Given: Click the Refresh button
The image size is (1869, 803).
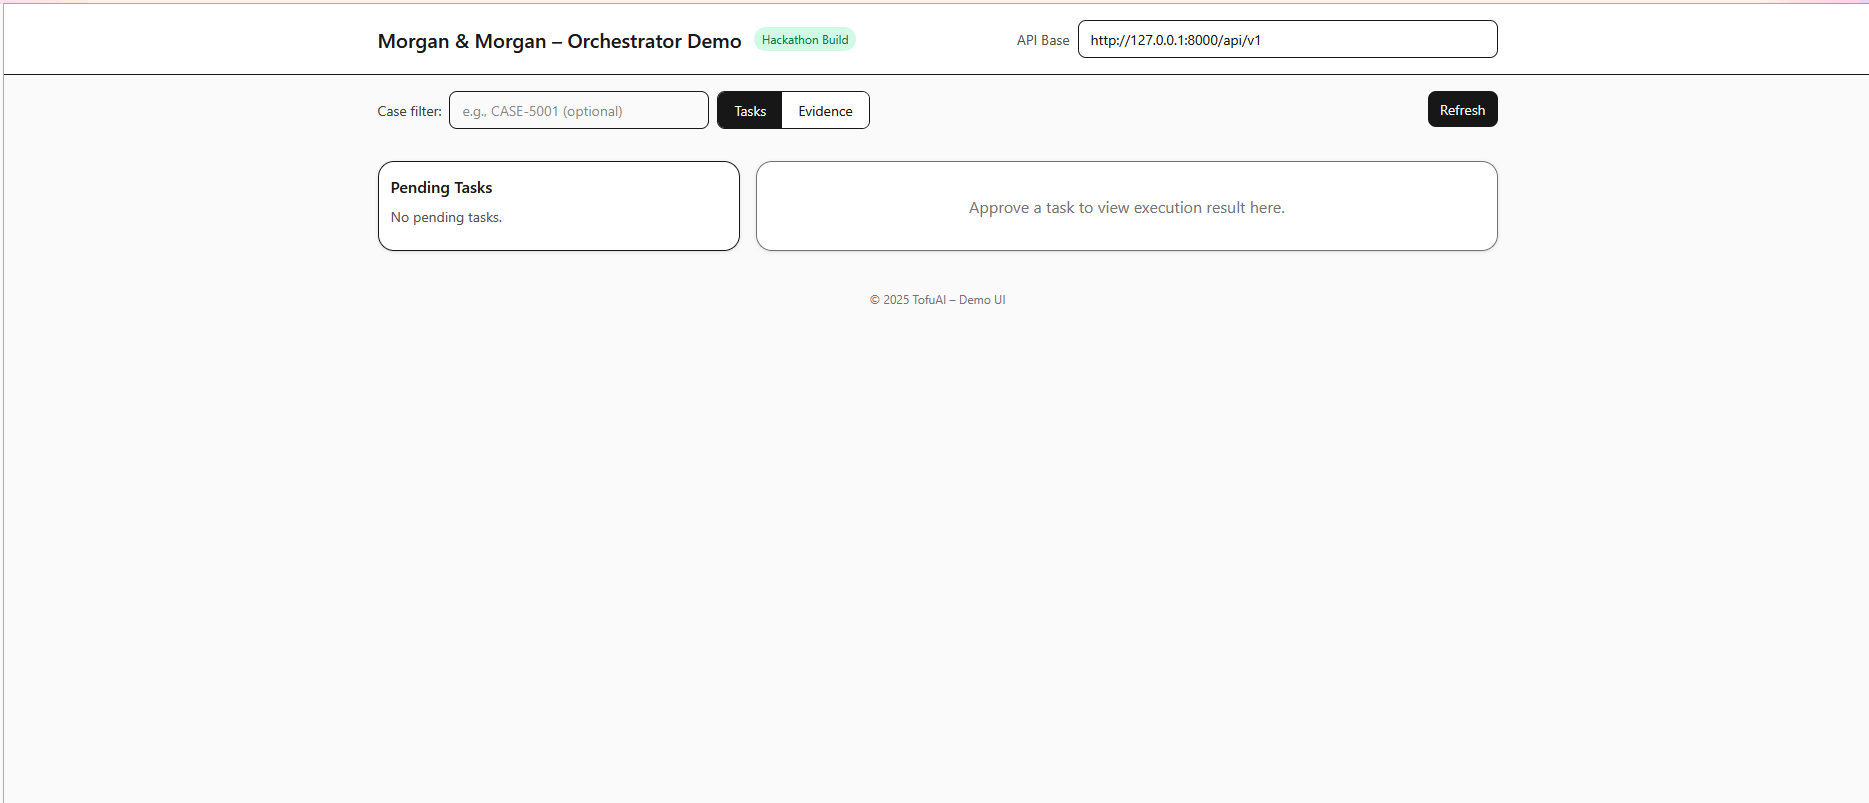Looking at the screenshot, I should pyautogui.click(x=1462, y=110).
